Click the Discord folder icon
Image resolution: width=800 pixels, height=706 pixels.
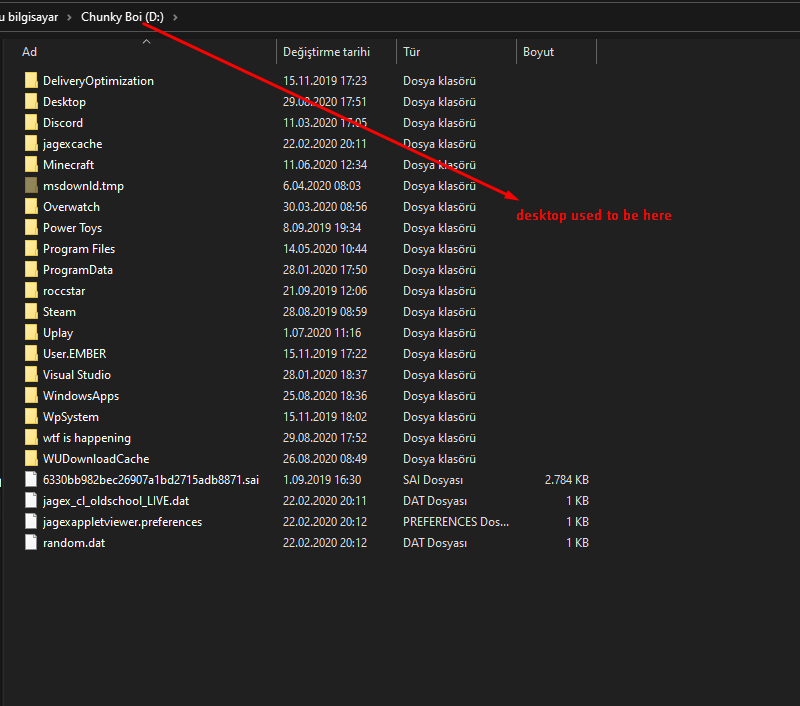[x=31, y=122]
